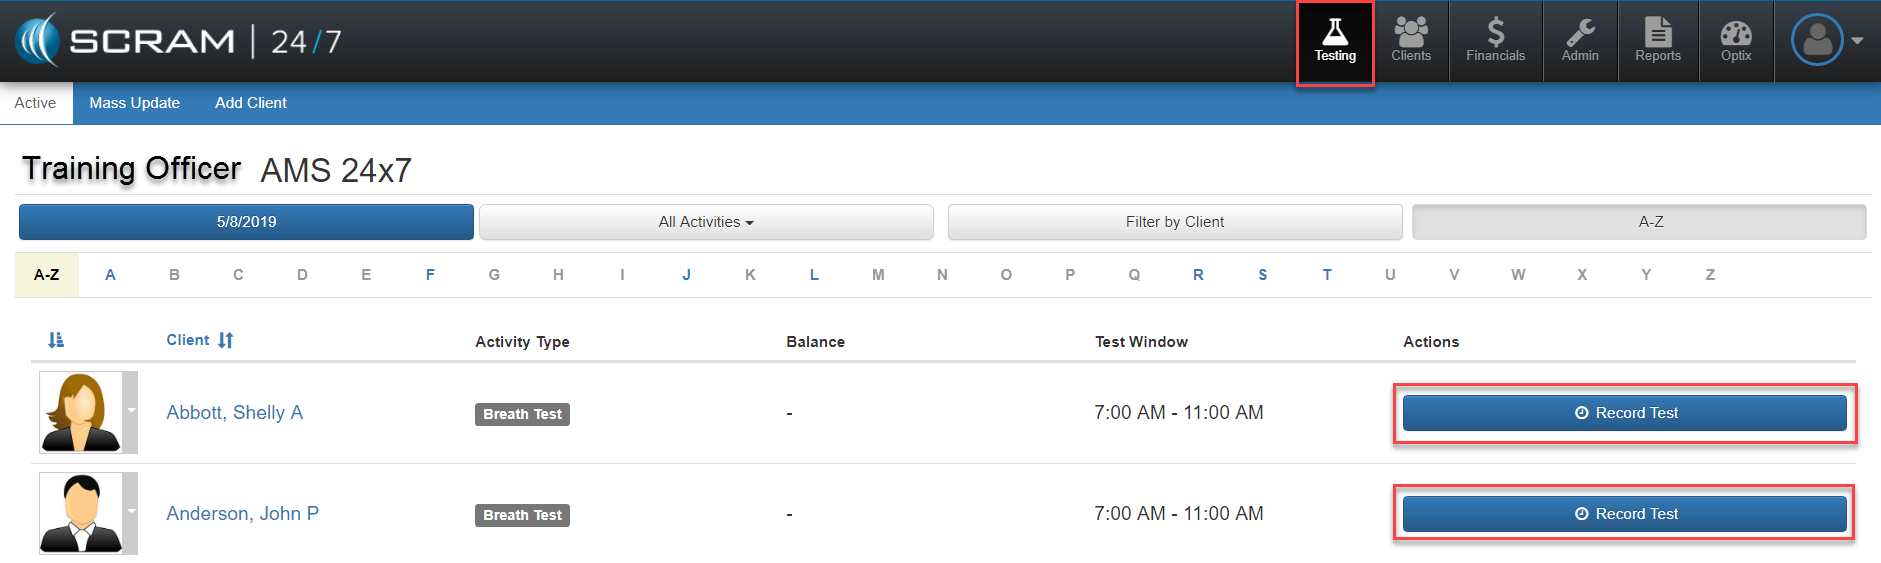Filter clients by letter S

[x=1262, y=275]
